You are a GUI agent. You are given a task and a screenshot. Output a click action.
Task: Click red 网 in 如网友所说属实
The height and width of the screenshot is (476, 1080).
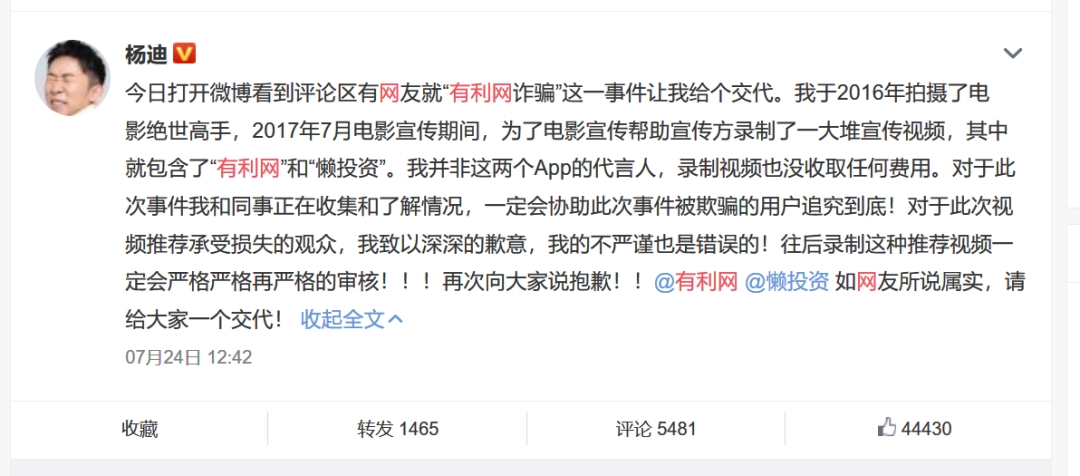[866, 282]
